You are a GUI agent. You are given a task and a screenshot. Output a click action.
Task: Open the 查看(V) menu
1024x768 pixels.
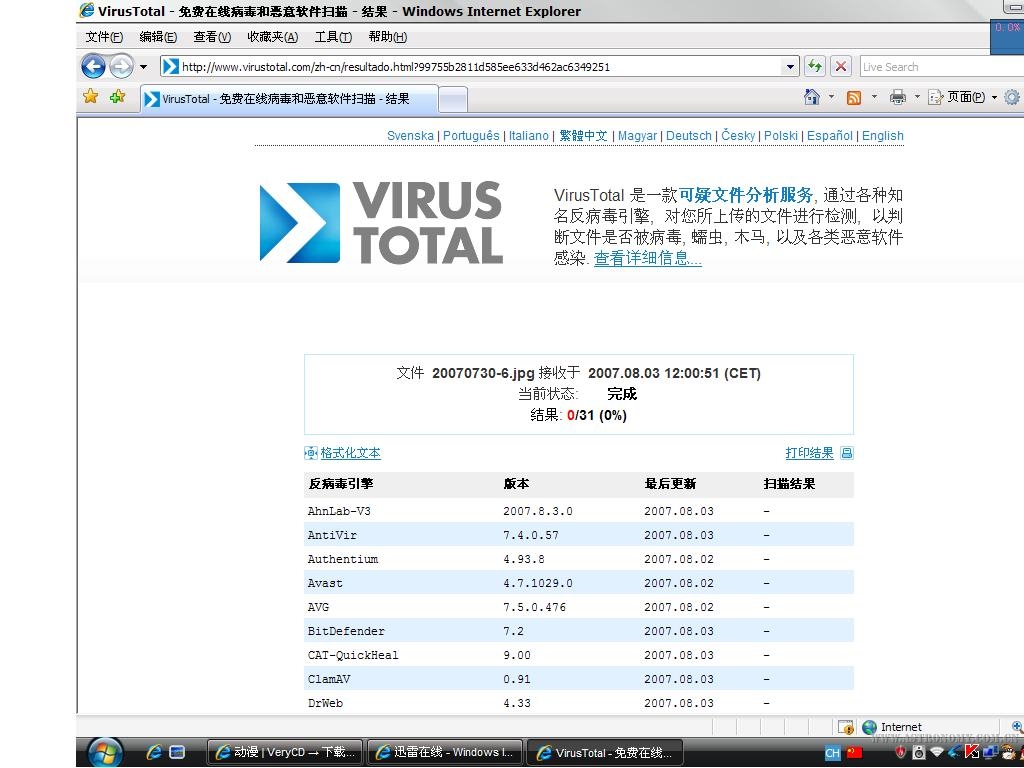click(212, 37)
